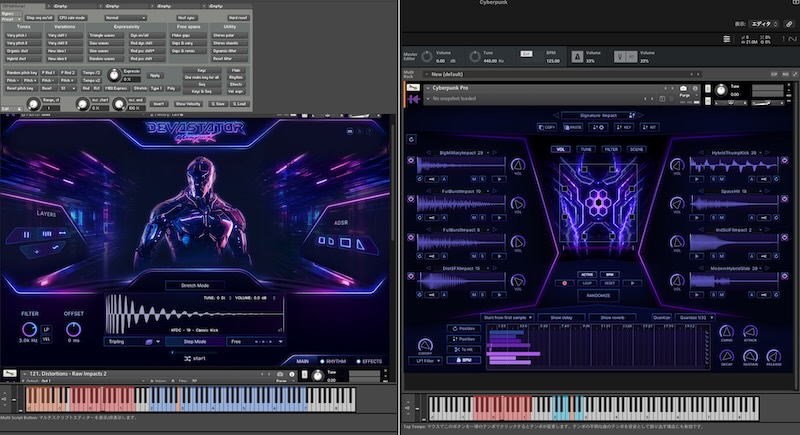
Task: Mute the BigMilitaryImpact 29 layer
Action: pos(474,179)
